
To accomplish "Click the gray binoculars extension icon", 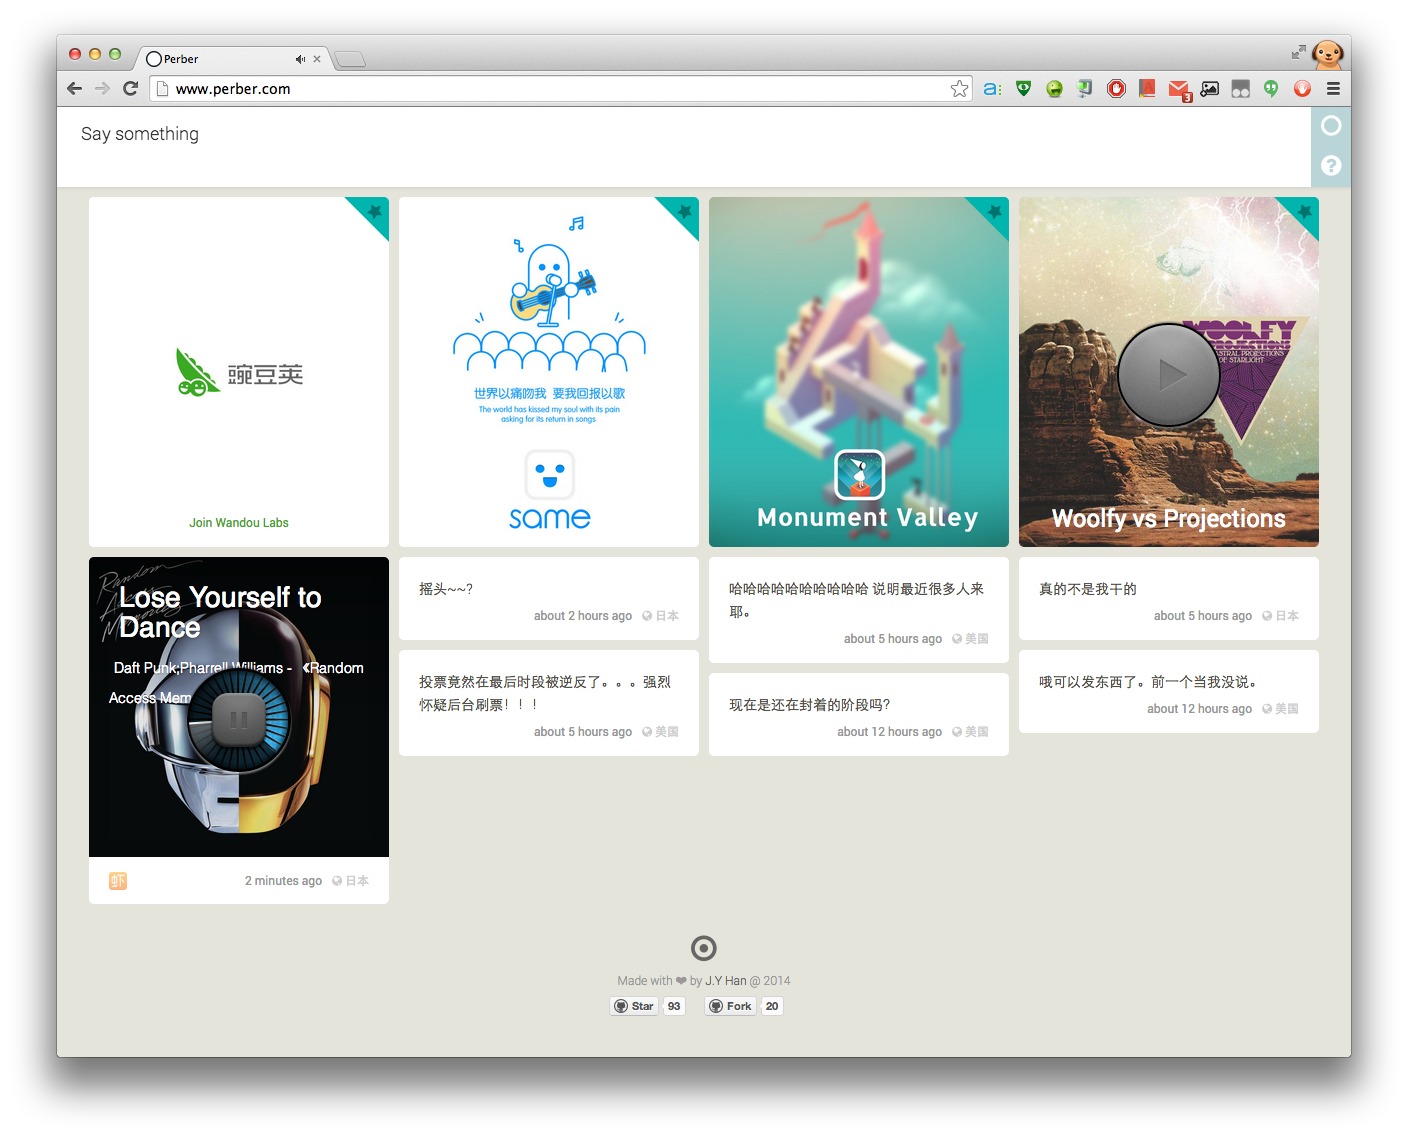I will [1240, 88].
